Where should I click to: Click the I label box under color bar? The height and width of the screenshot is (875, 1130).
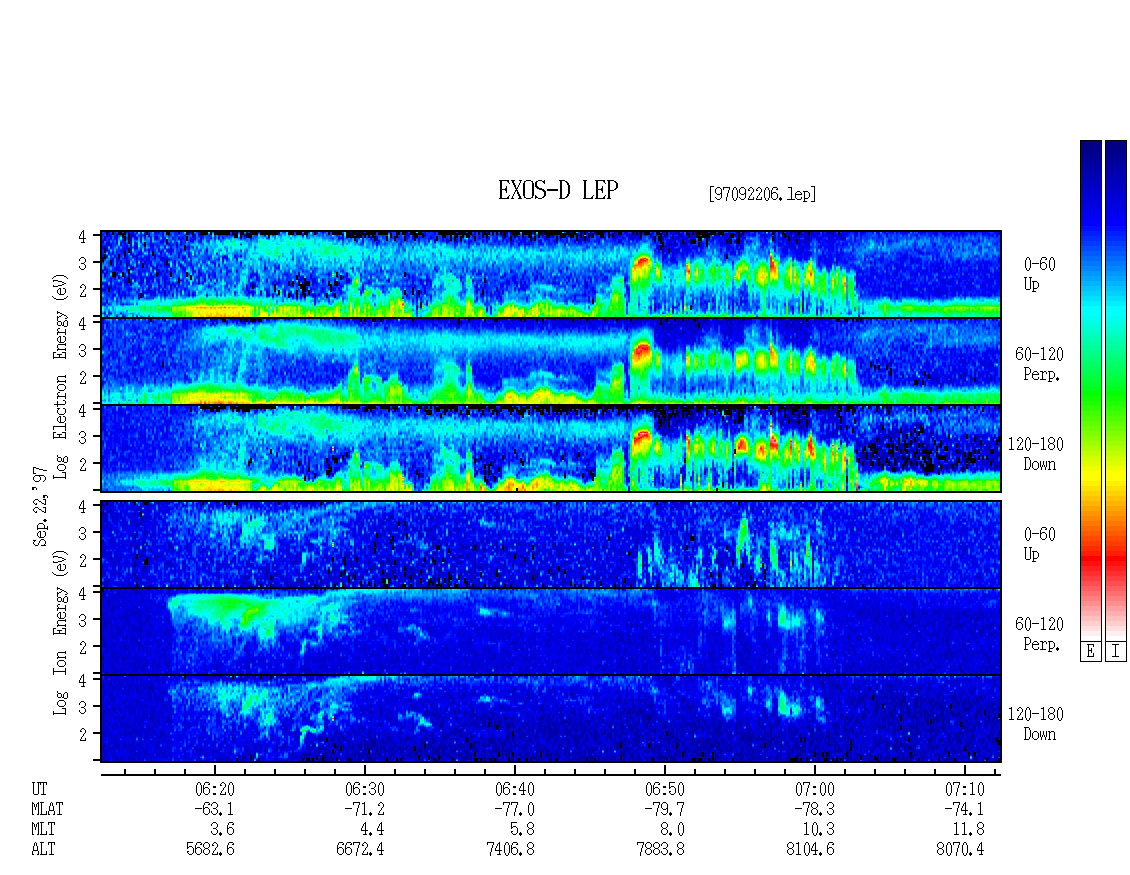coord(1116,652)
